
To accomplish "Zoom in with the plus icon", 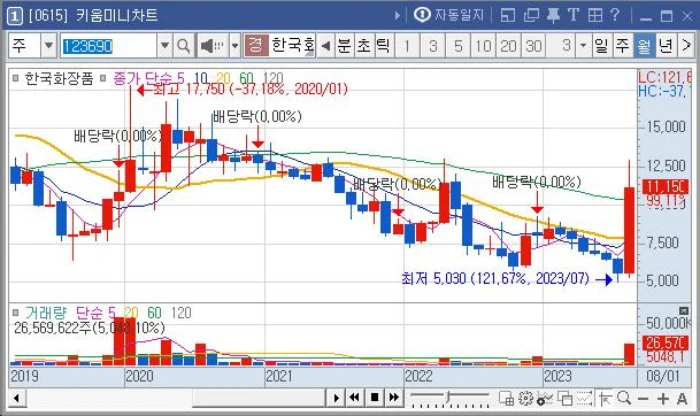I will click(663, 398).
